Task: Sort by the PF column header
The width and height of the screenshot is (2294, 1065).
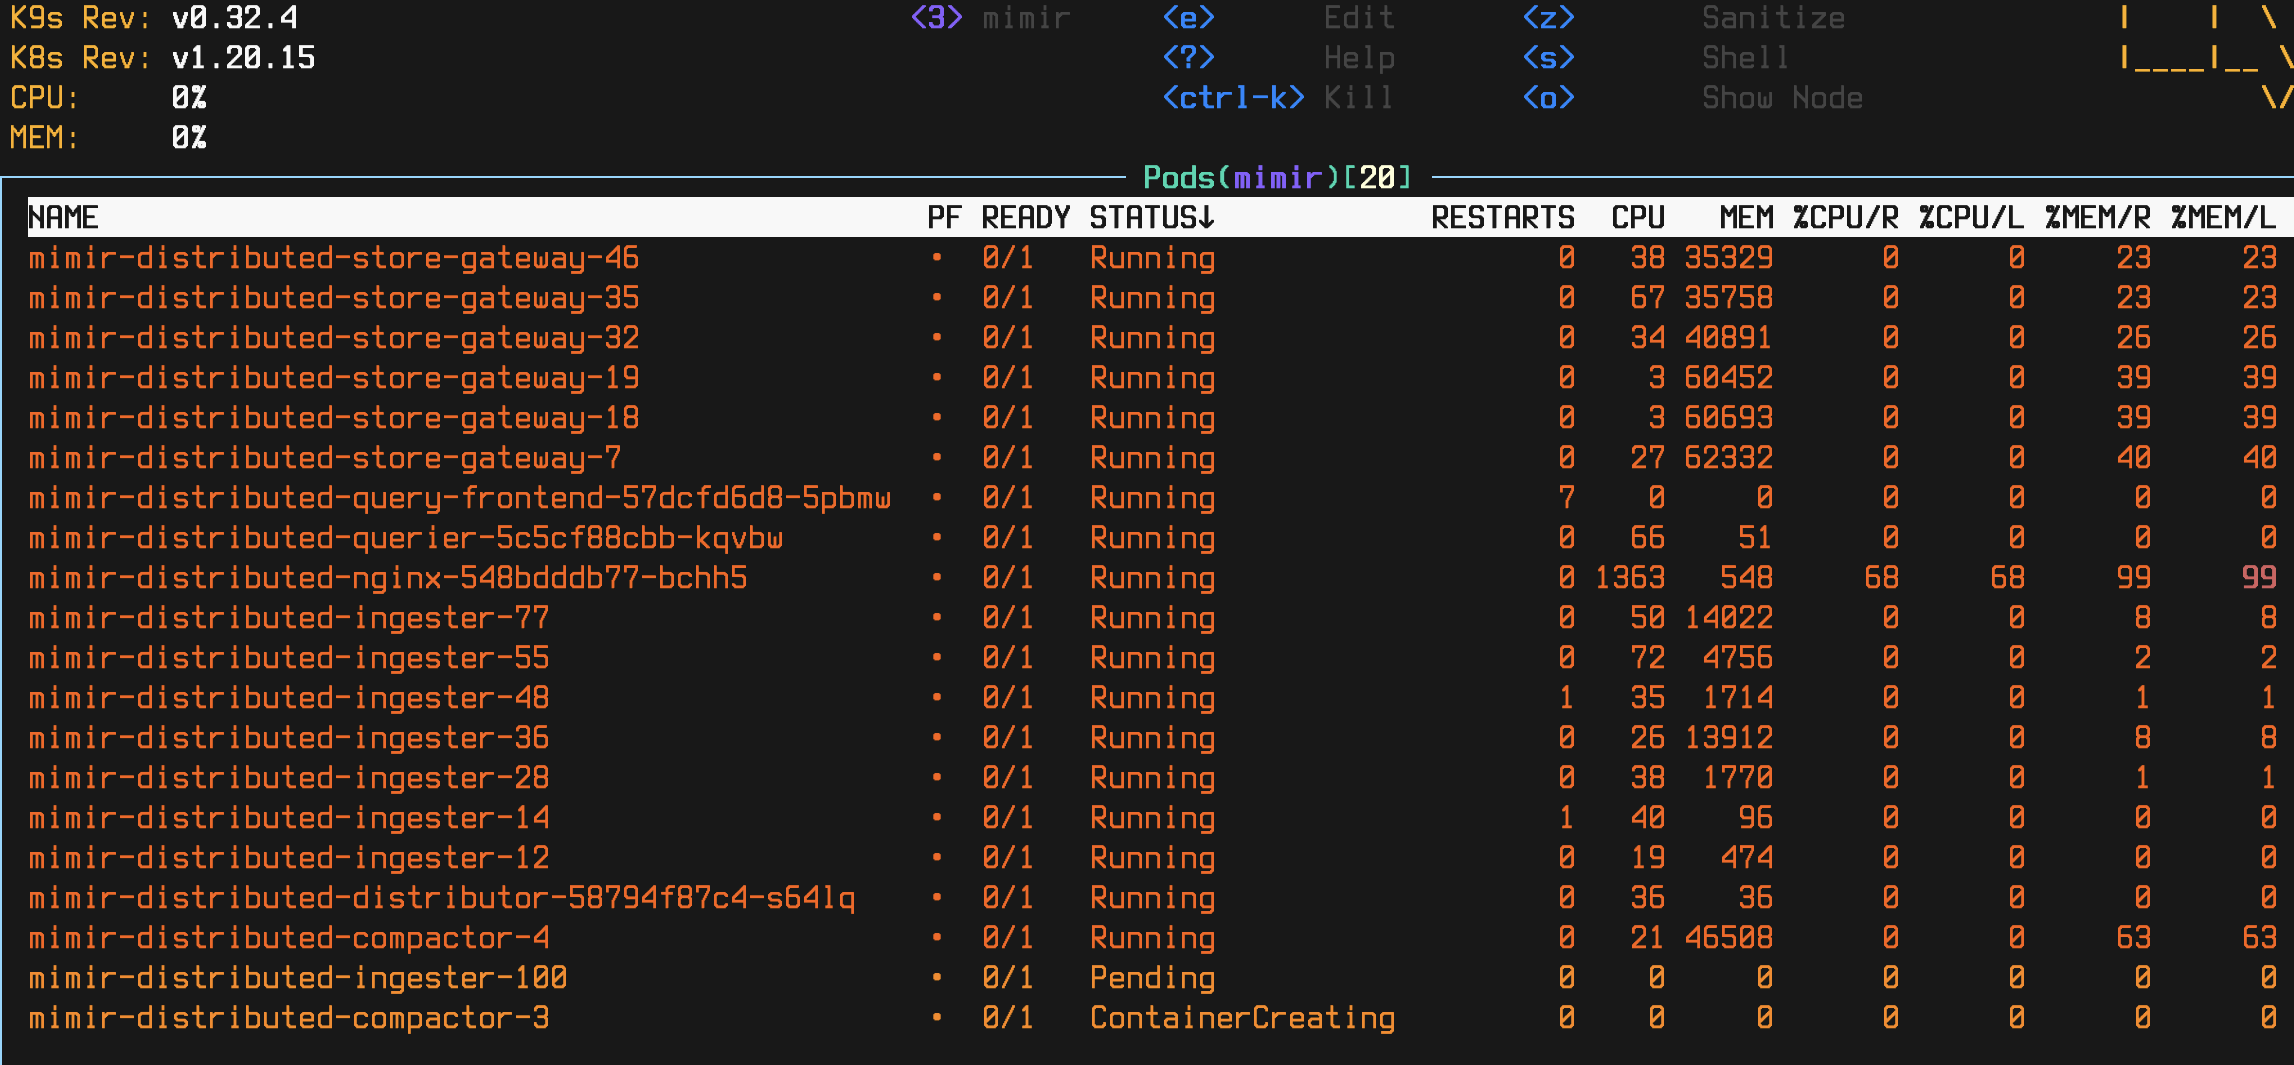Action: [x=944, y=217]
